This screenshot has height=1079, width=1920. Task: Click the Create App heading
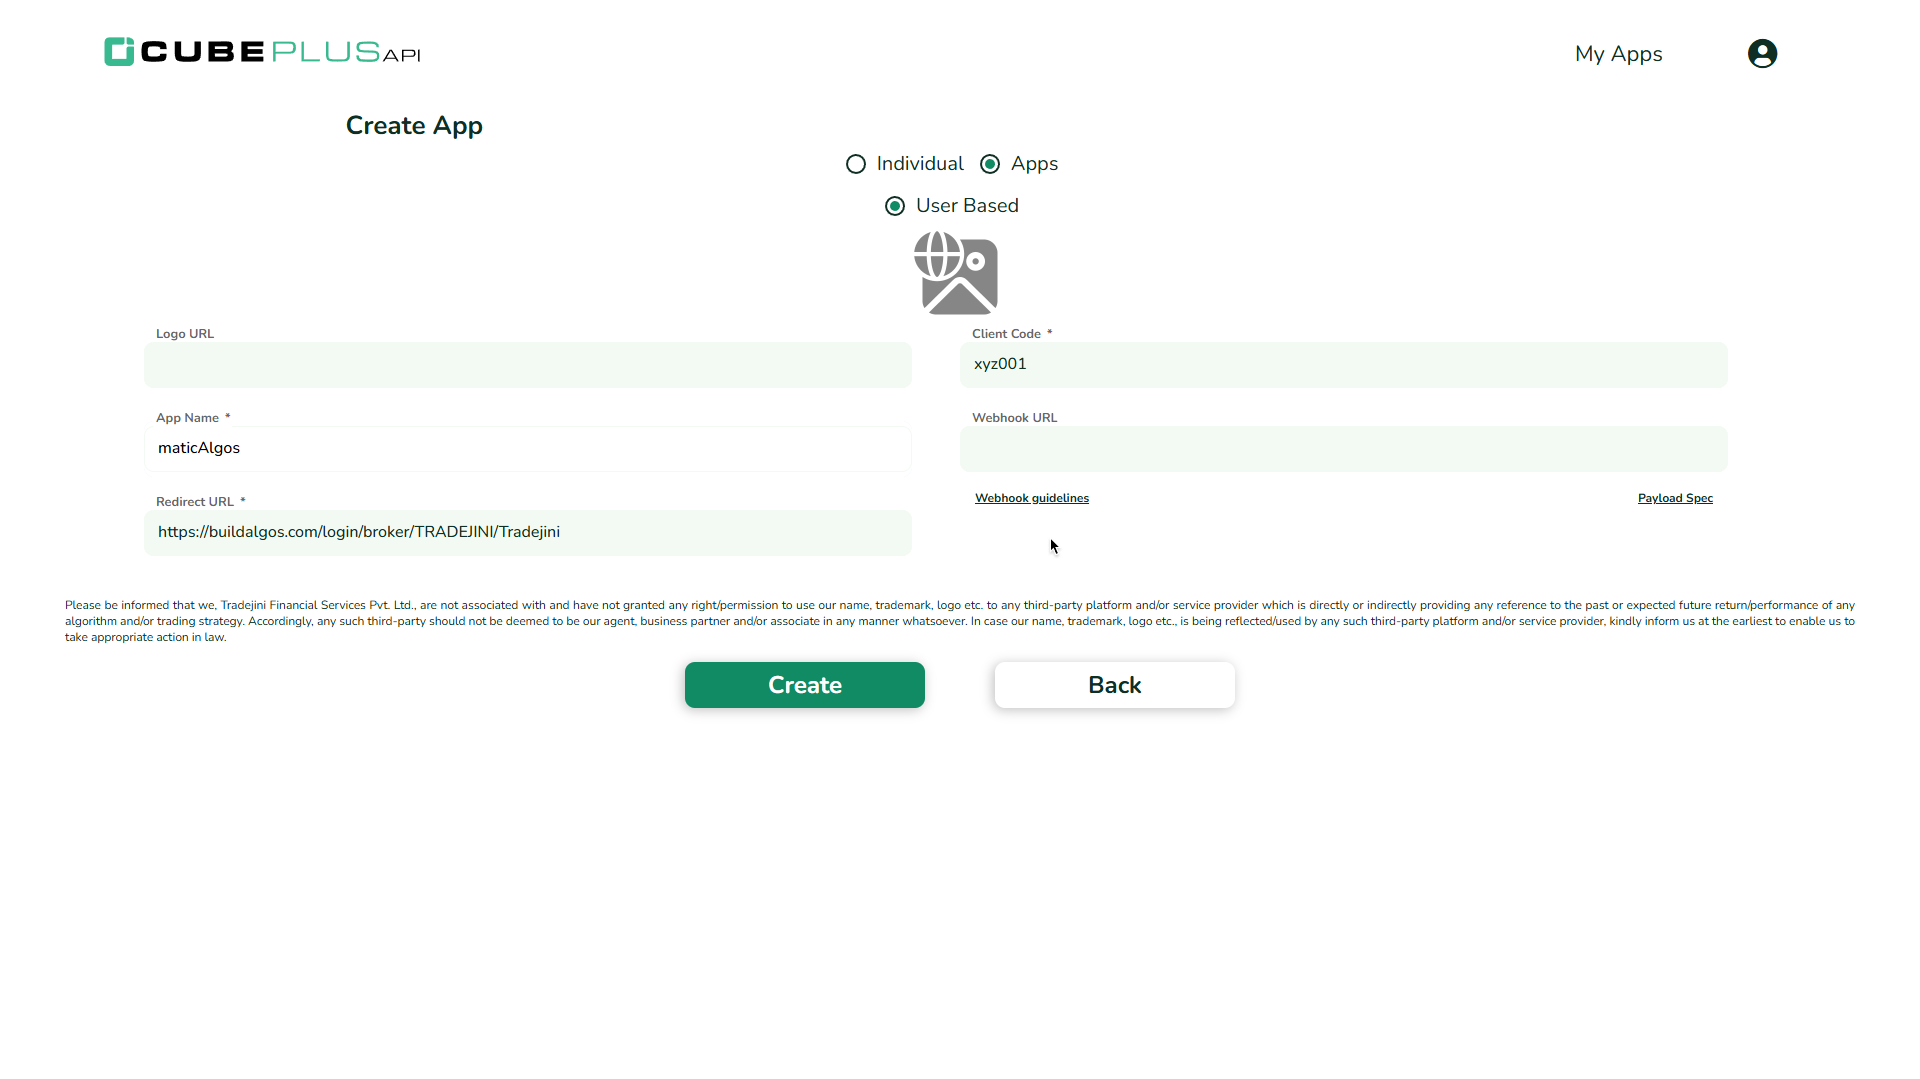pos(414,126)
